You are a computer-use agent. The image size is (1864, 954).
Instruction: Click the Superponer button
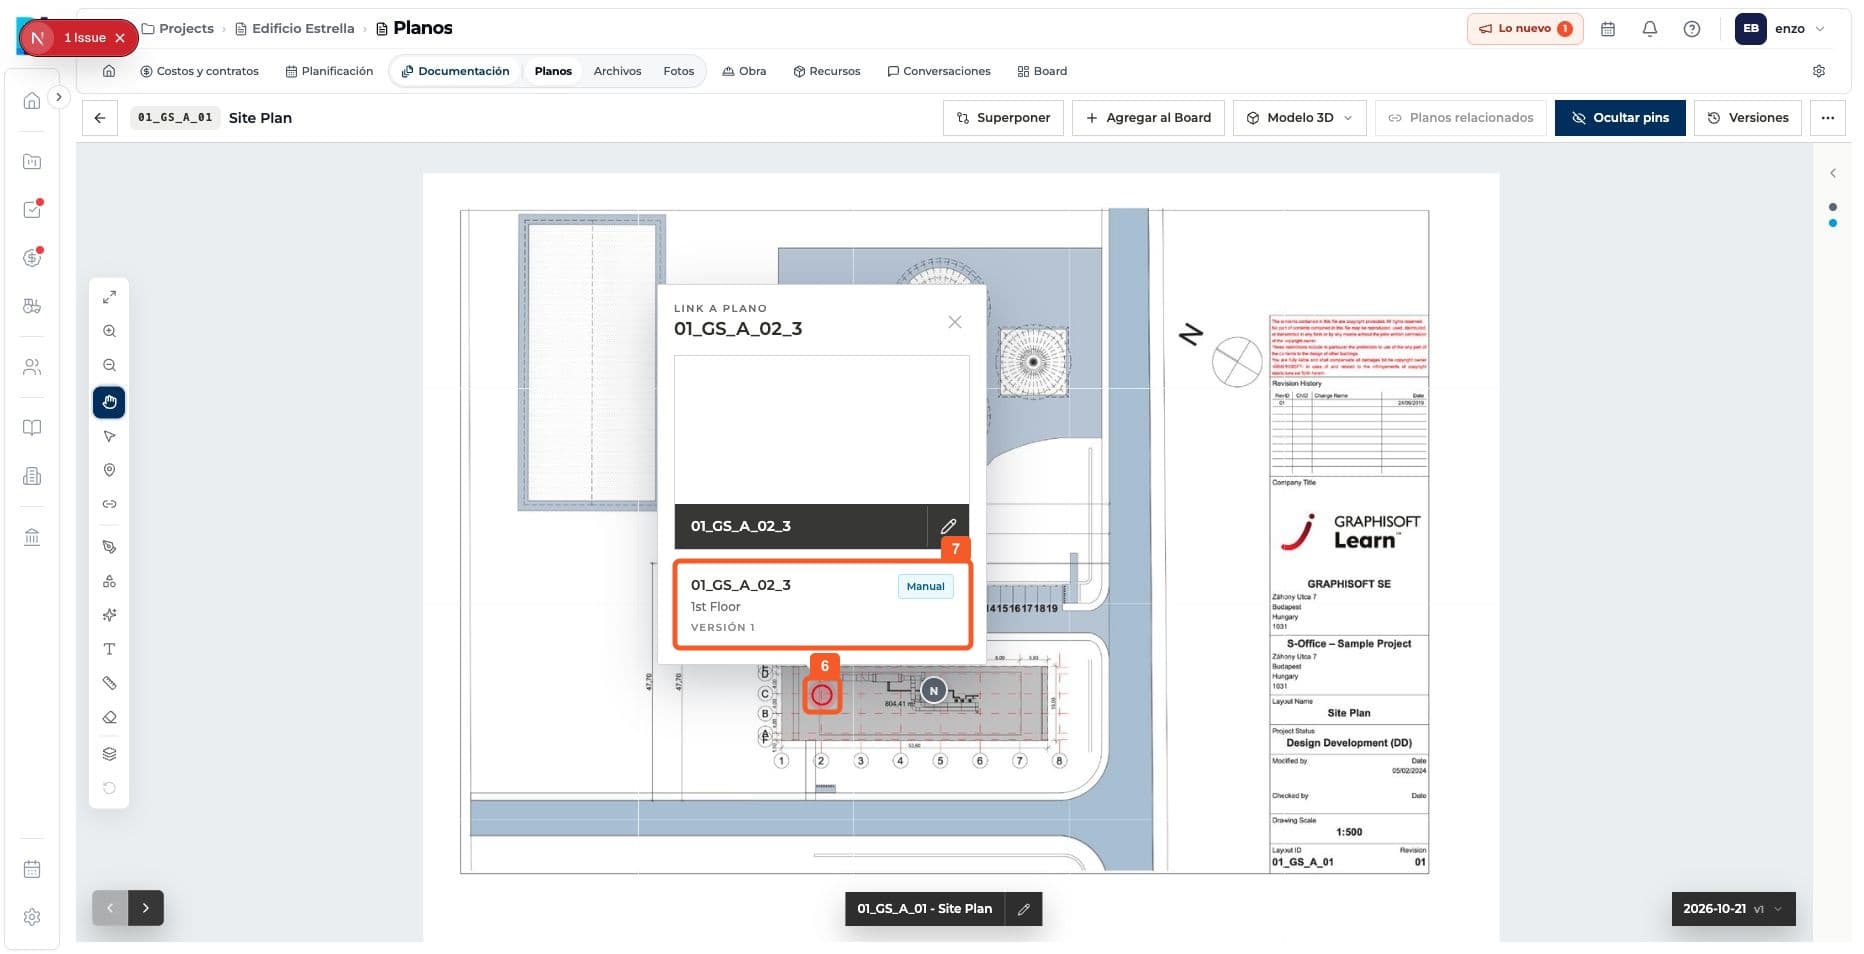pyautogui.click(x=1003, y=118)
